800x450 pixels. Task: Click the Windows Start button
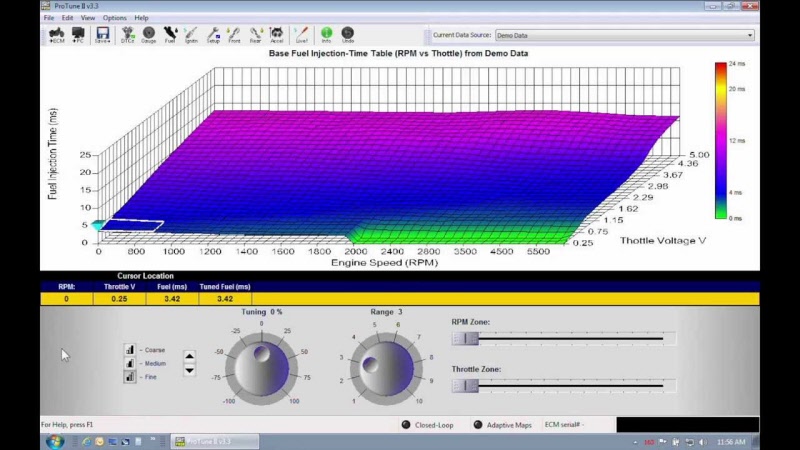(53, 441)
